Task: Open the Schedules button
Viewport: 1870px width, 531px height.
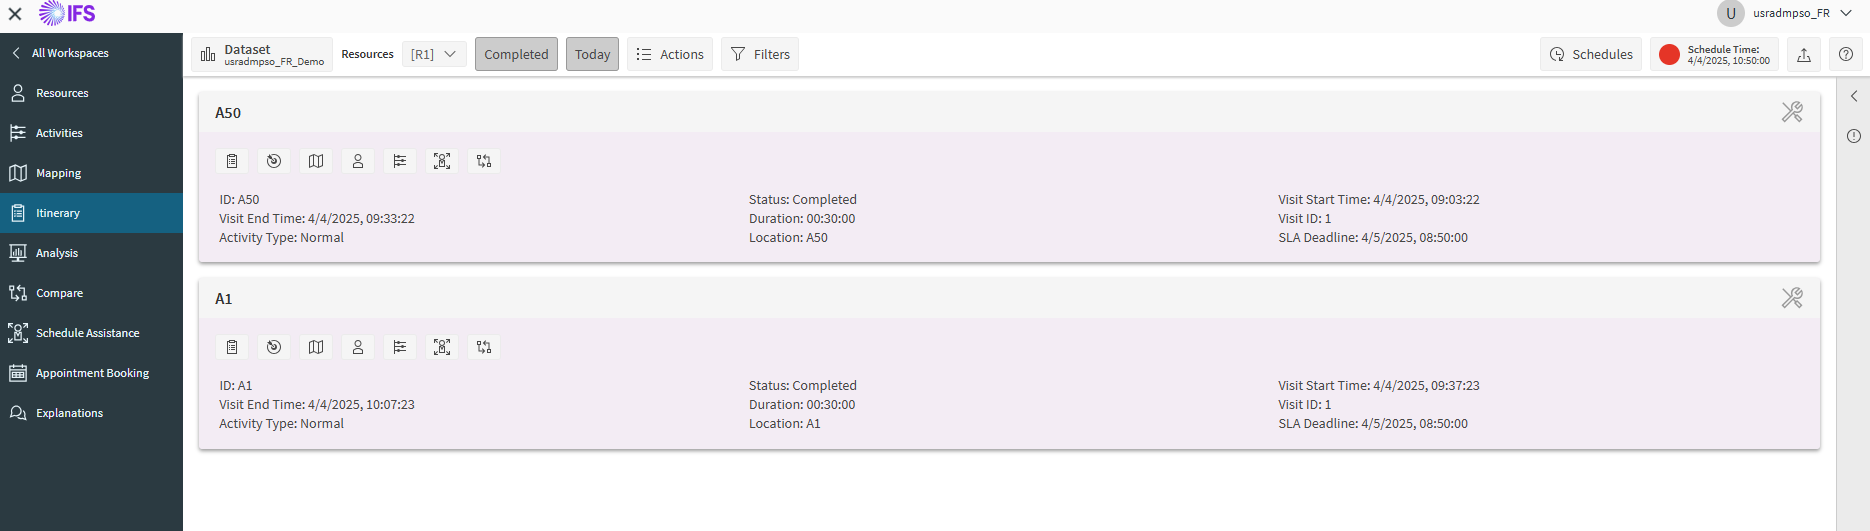Action: point(1591,54)
